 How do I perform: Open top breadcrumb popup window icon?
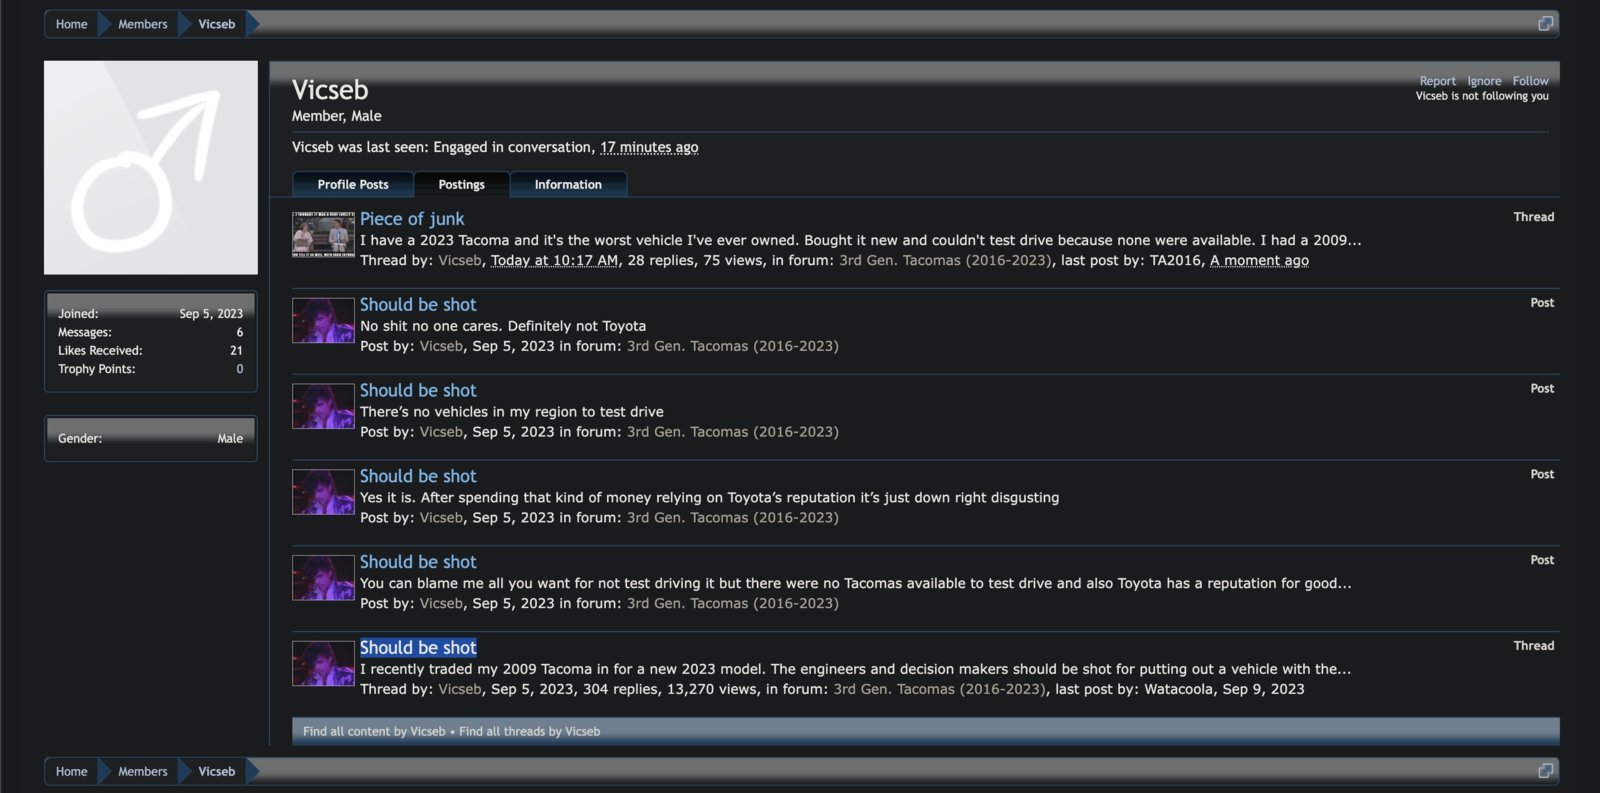(x=1545, y=23)
